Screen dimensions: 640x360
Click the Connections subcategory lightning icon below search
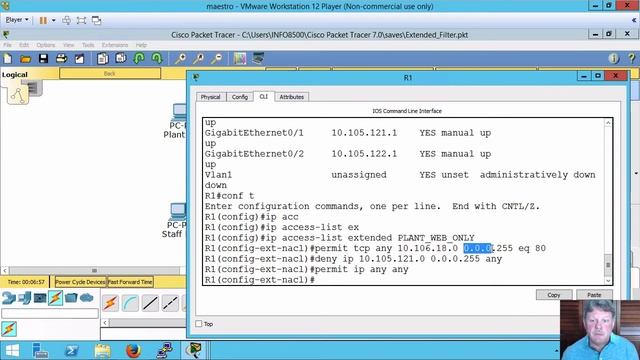(x=9, y=329)
